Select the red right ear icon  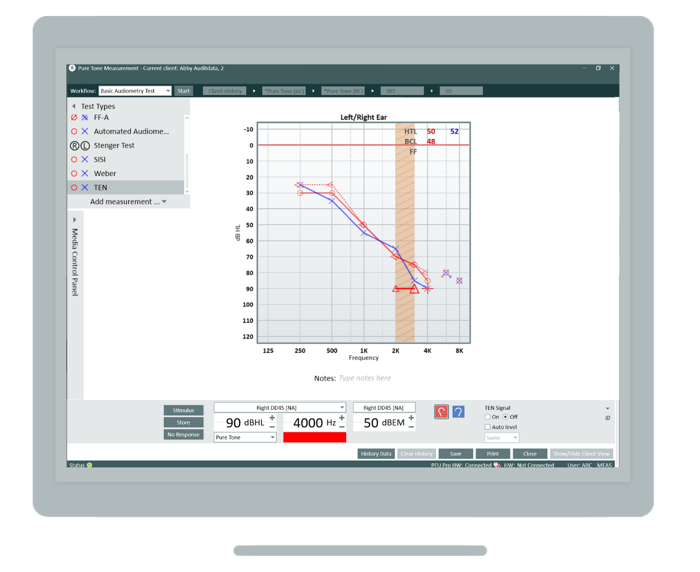(x=441, y=411)
